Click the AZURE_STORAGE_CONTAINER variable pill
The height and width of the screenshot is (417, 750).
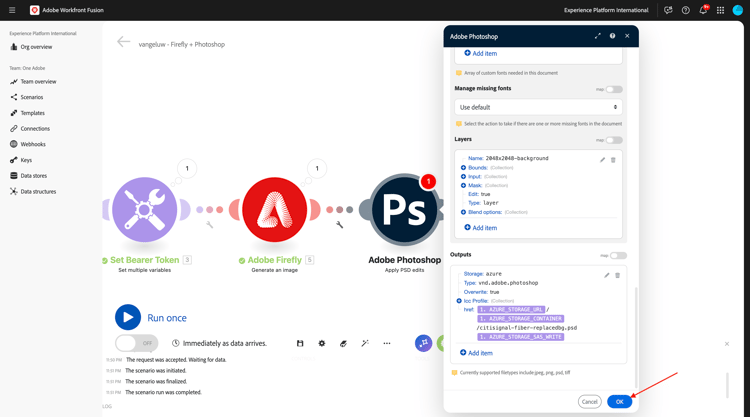[x=520, y=318]
